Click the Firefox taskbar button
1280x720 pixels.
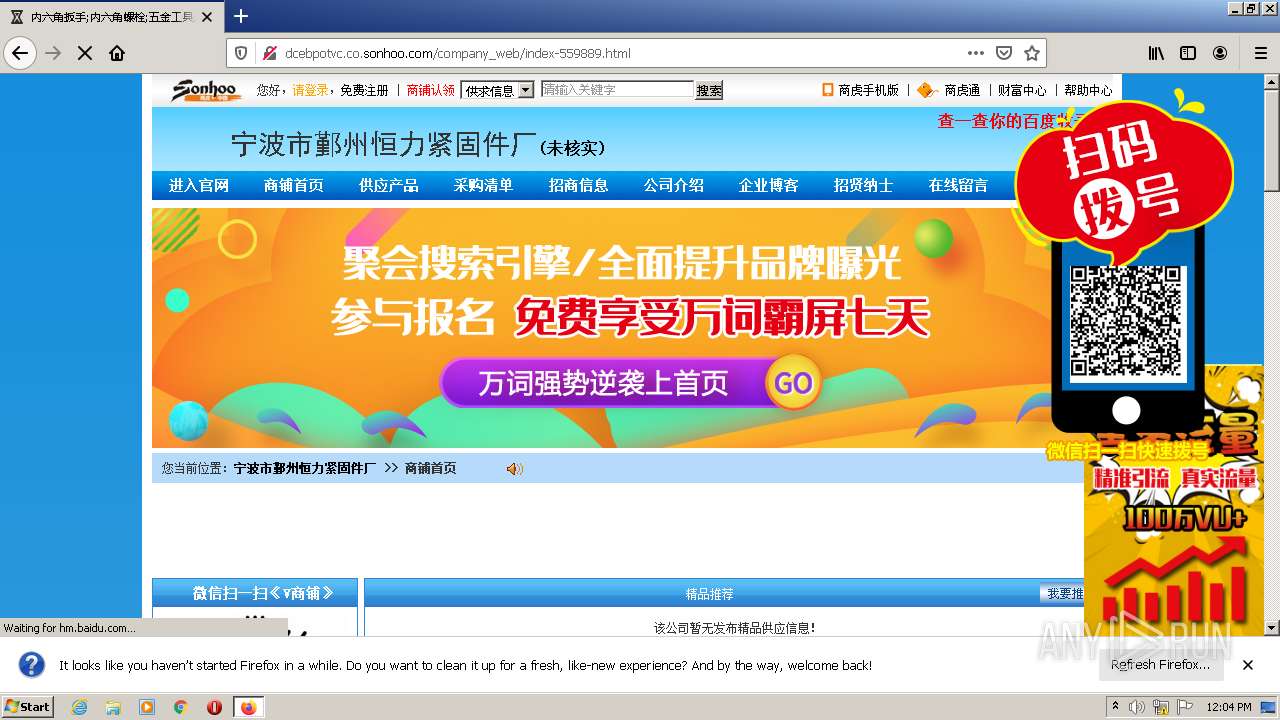click(248, 707)
